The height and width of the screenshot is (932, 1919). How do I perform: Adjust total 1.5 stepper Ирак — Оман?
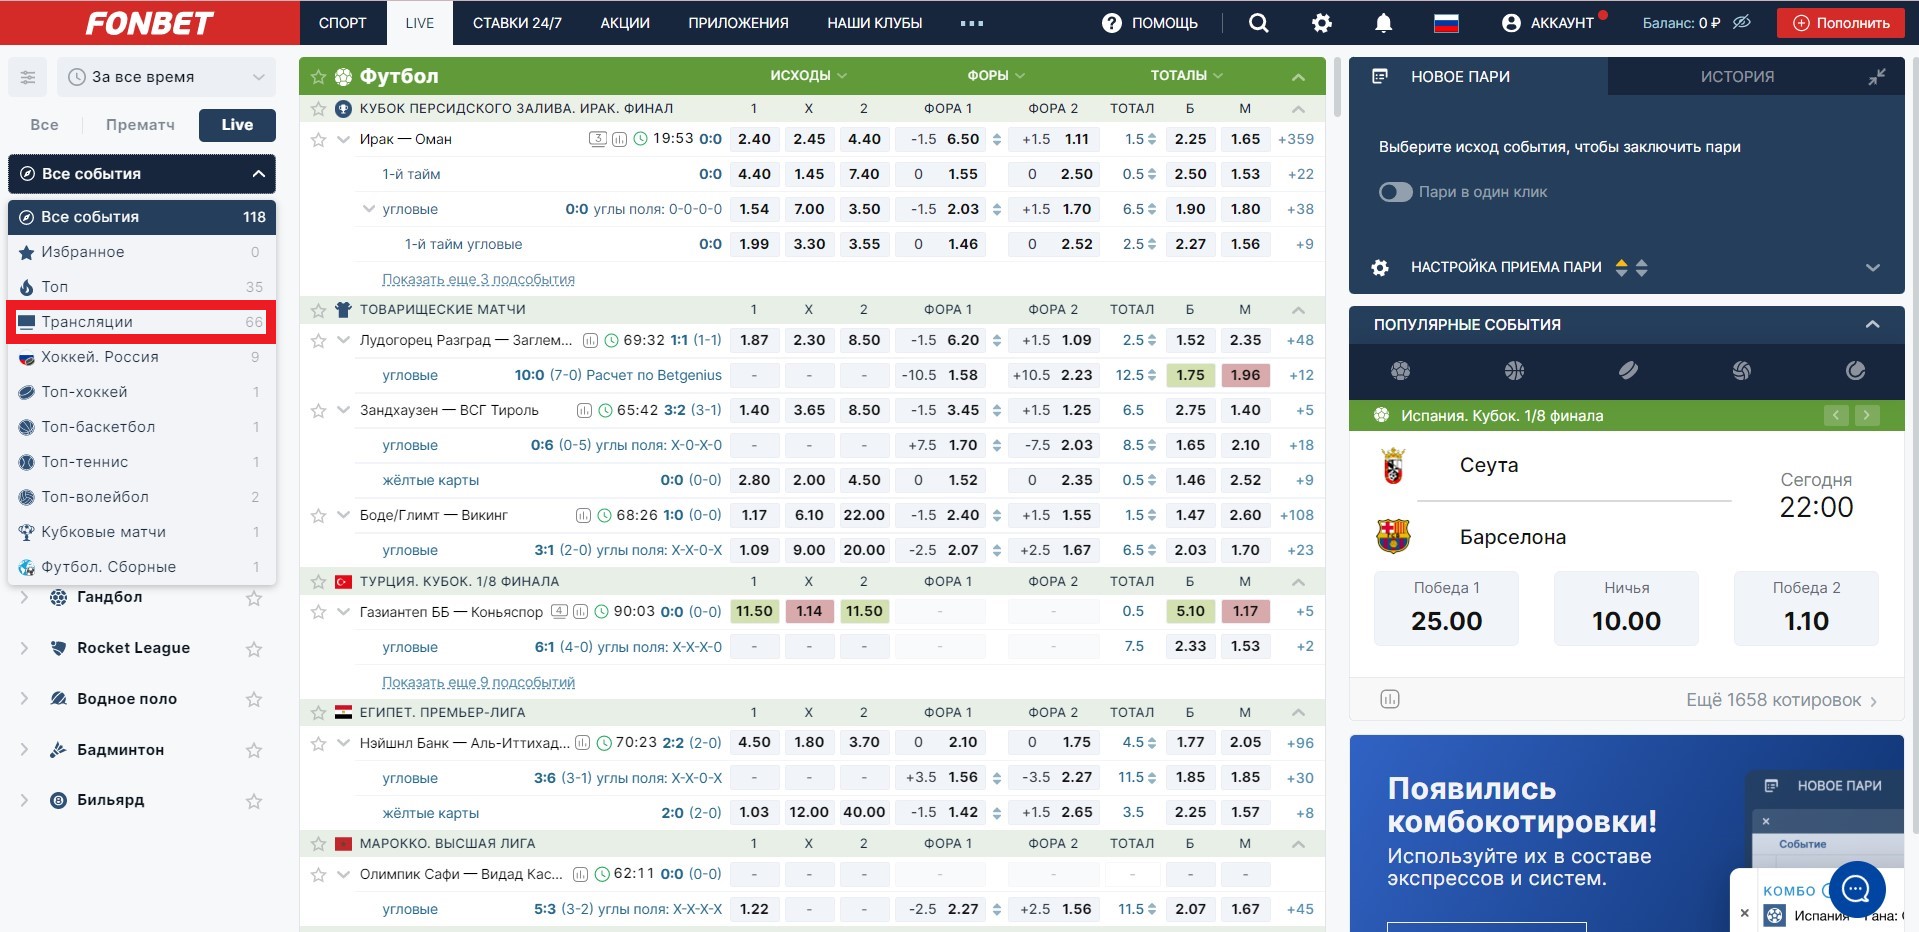pos(1152,140)
